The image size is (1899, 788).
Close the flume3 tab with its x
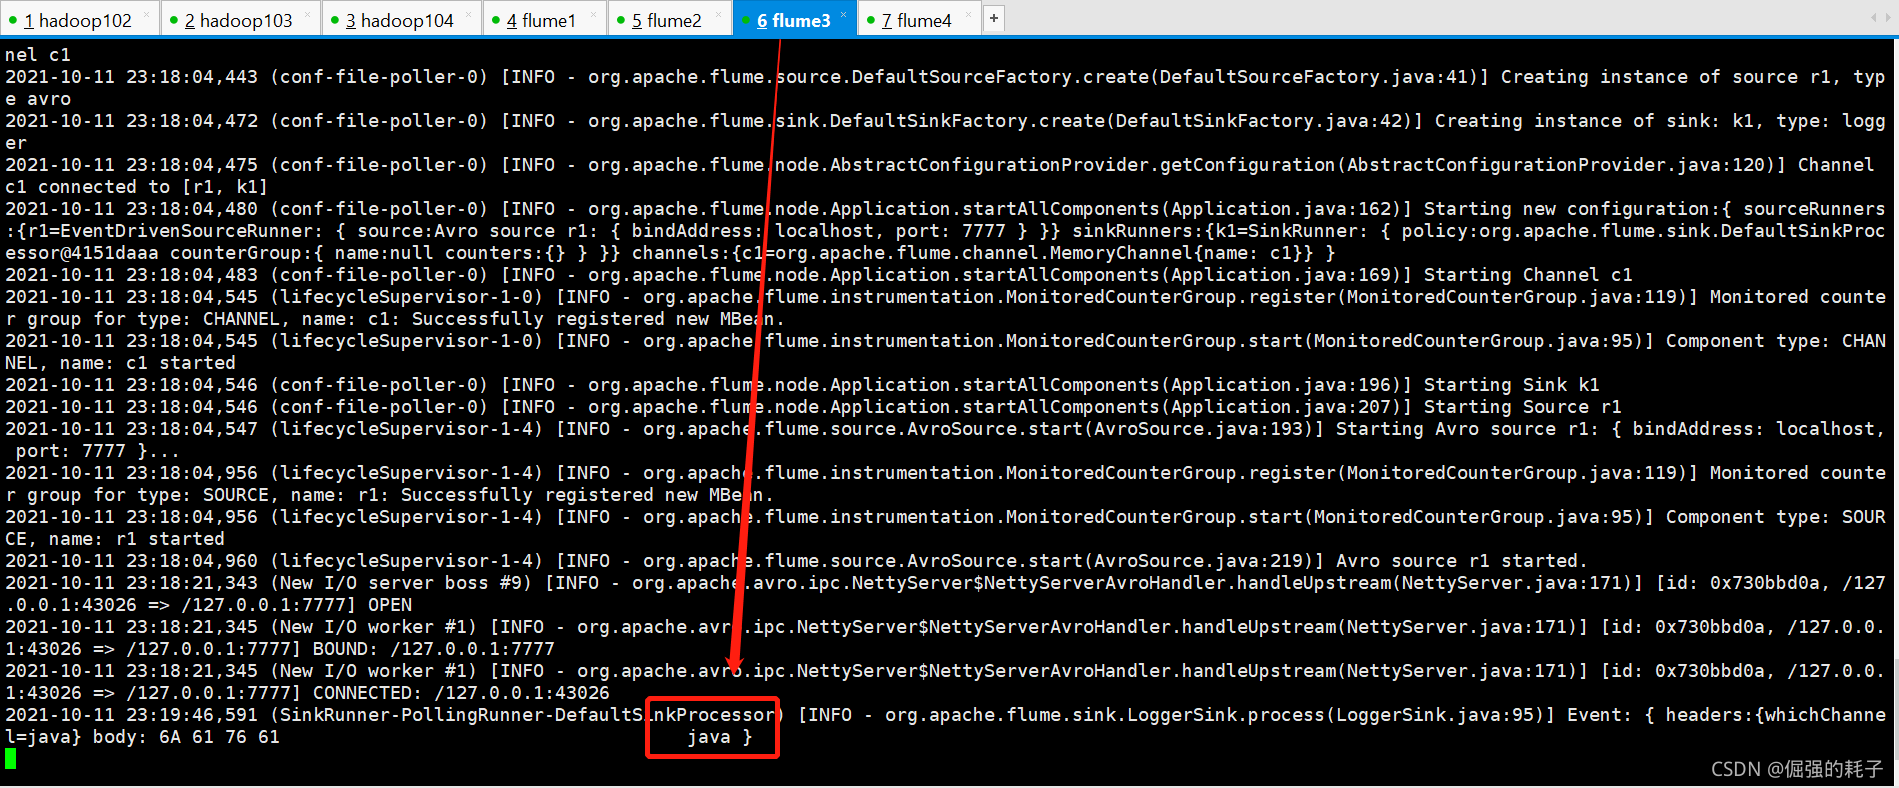pos(843,14)
